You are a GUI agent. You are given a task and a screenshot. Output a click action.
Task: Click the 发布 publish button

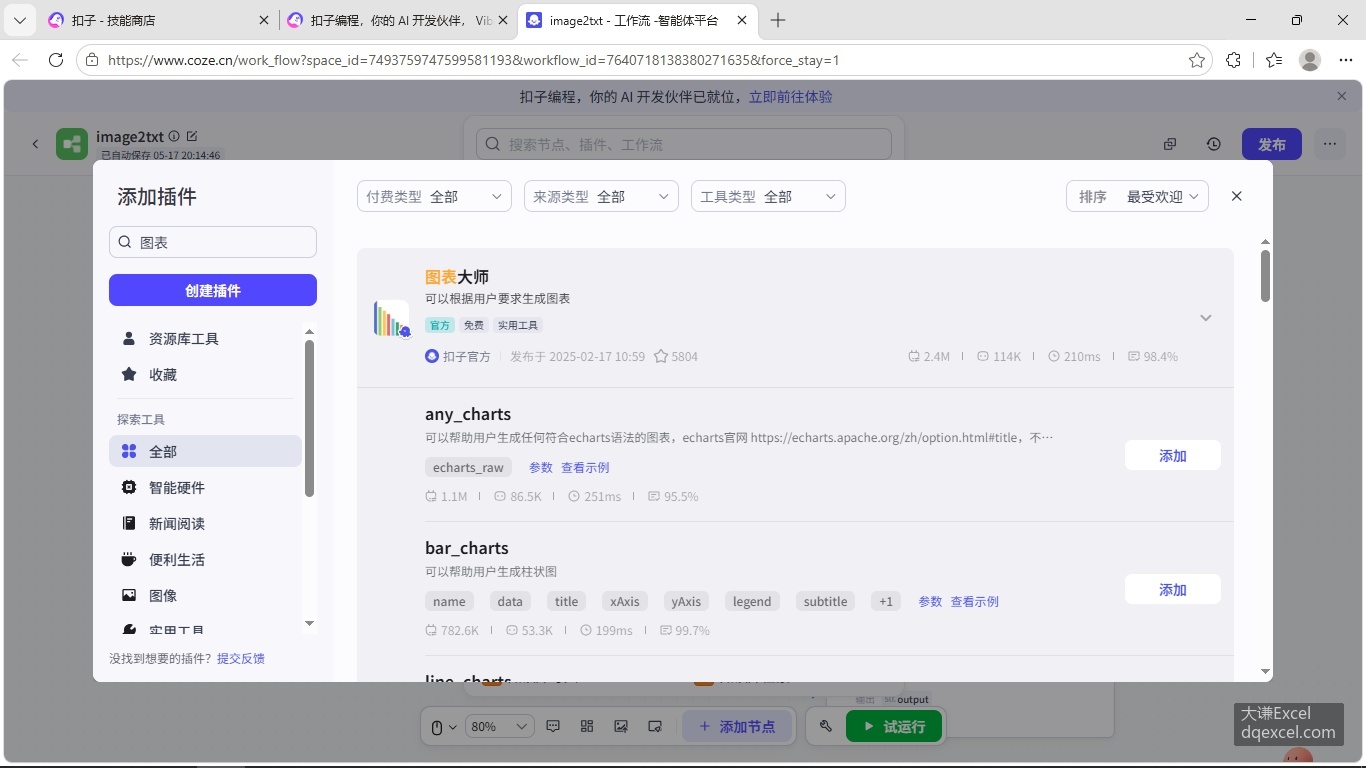click(x=1271, y=144)
